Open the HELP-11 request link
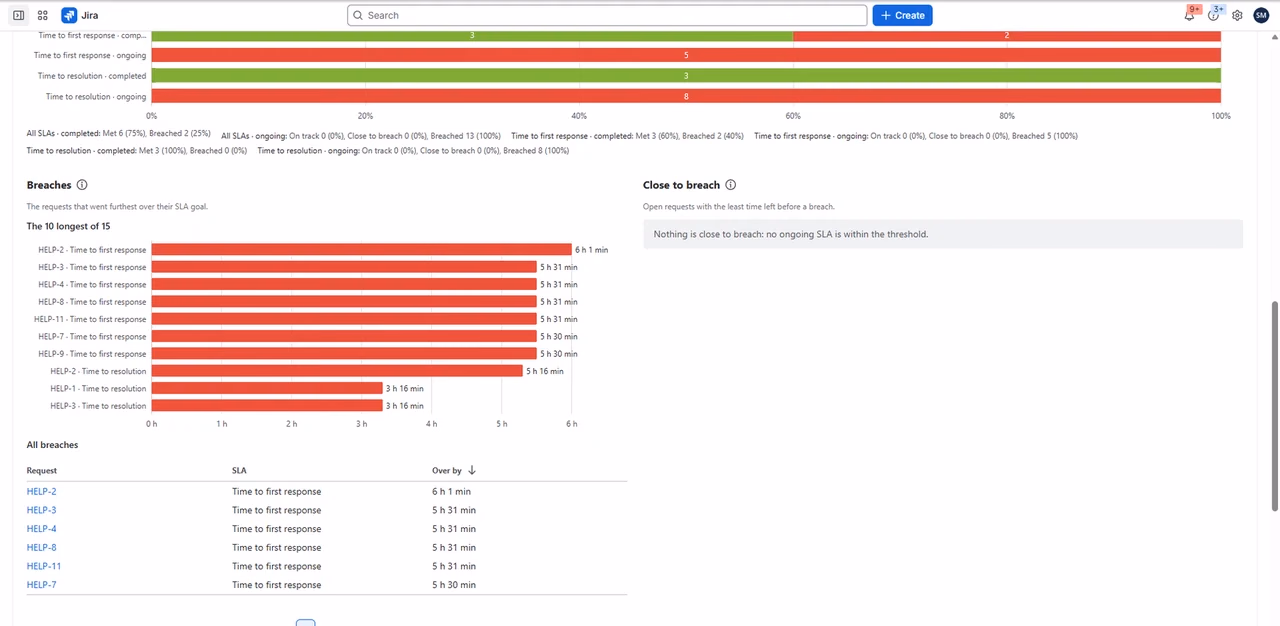Image resolution: width=1280 pixels, height=626 pixels. pos(44,566)
